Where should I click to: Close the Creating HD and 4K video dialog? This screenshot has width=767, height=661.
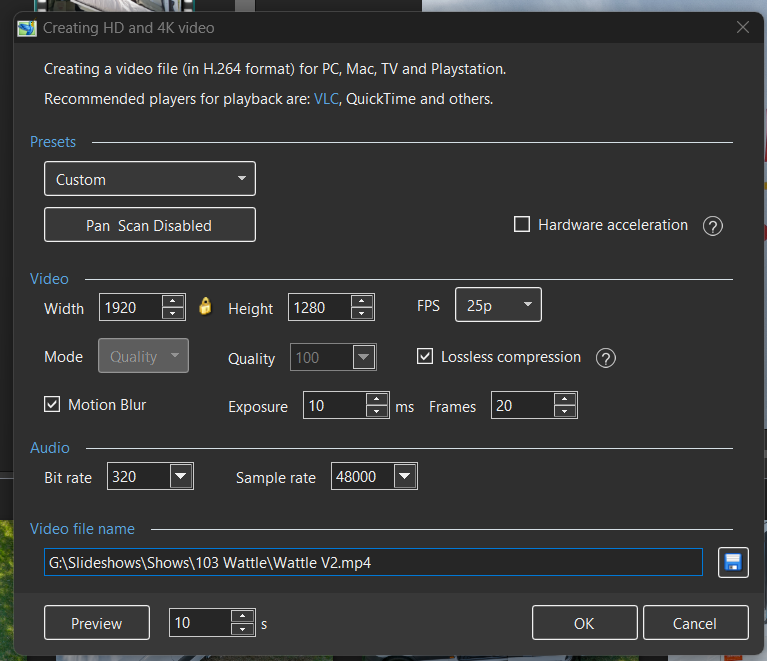click(x=743, y=28)
